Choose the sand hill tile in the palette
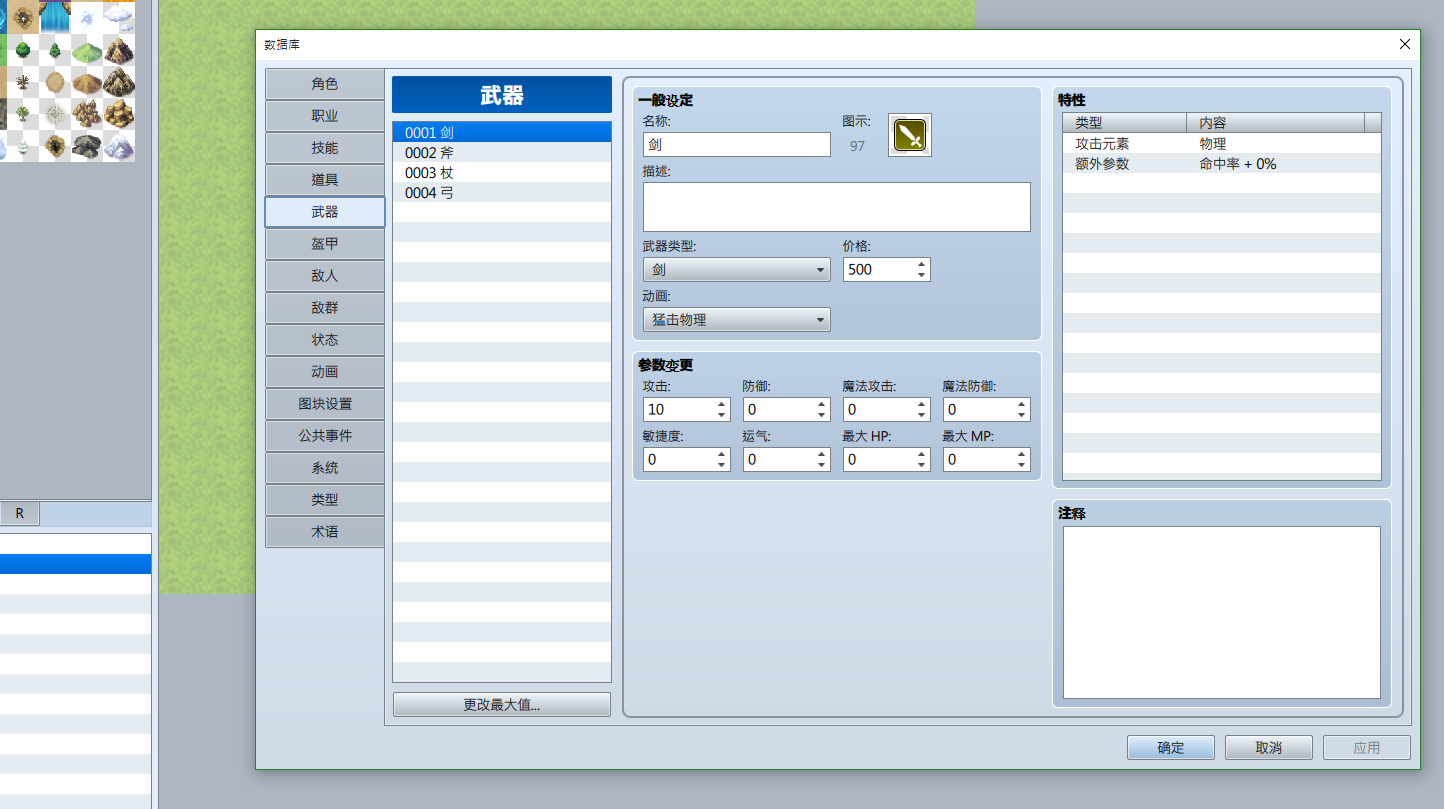 (87, 81)
